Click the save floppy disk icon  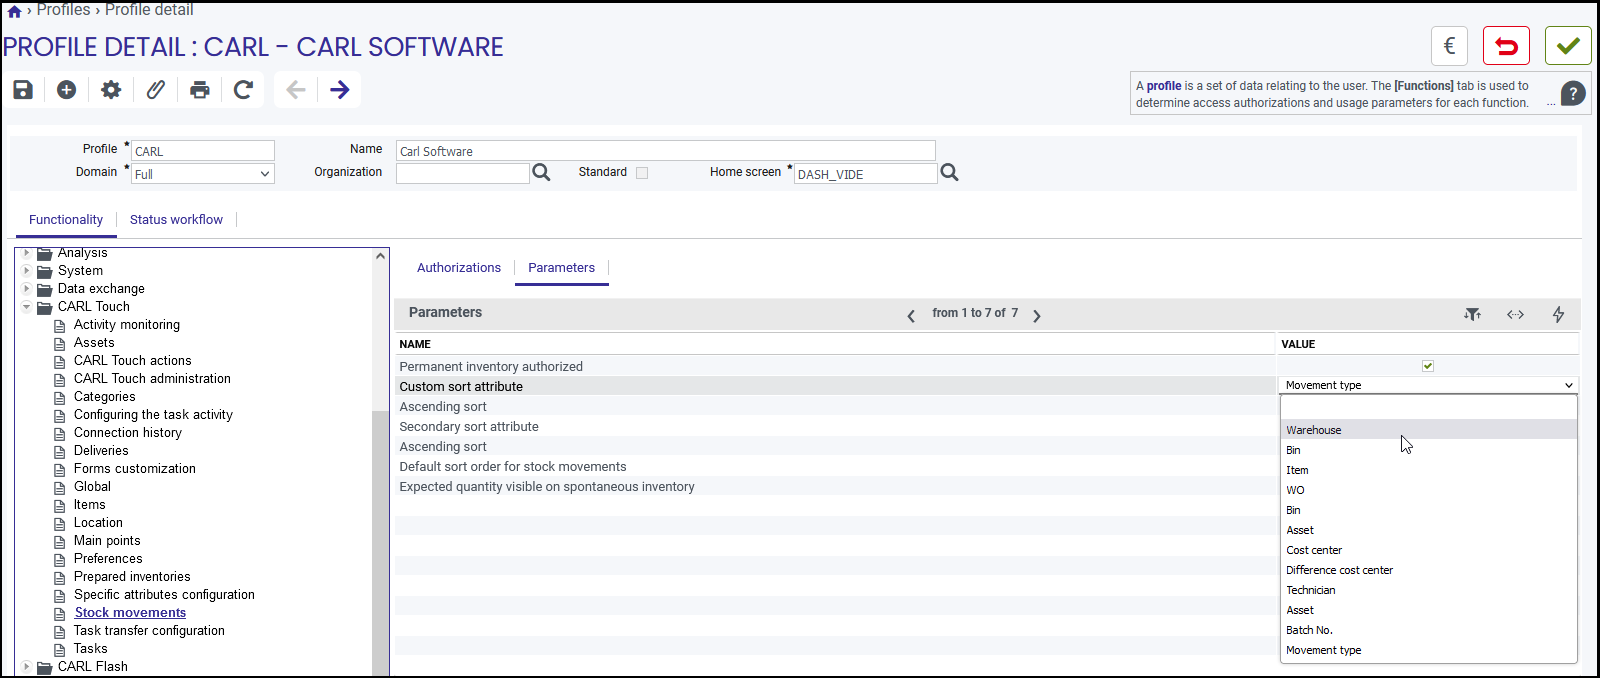coord(23,90)
